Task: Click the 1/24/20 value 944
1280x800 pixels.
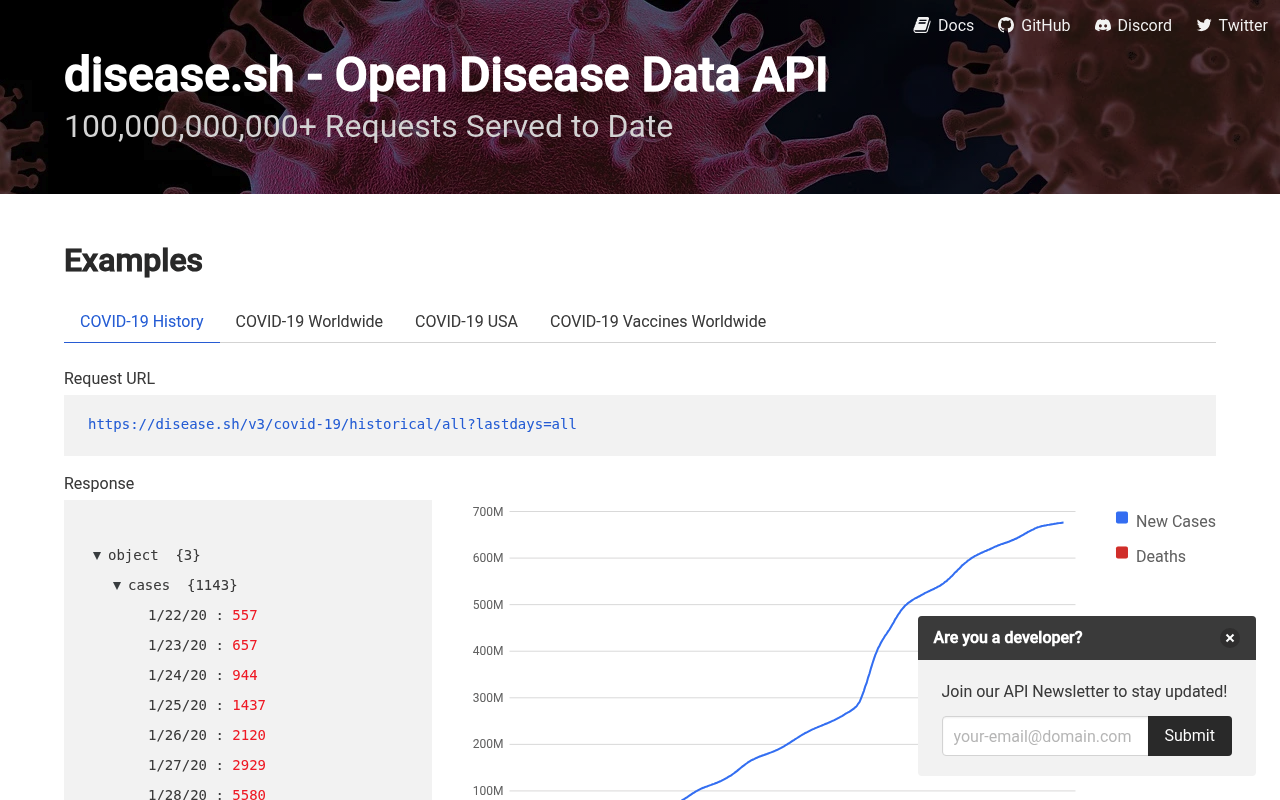Action: click(245, 675)
